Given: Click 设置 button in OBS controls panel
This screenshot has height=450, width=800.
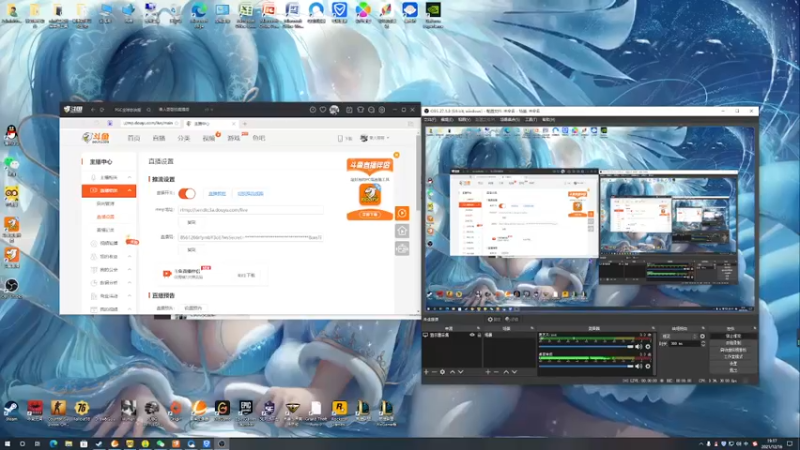Looking at the screenshot, I should click(x=733, y=363).
